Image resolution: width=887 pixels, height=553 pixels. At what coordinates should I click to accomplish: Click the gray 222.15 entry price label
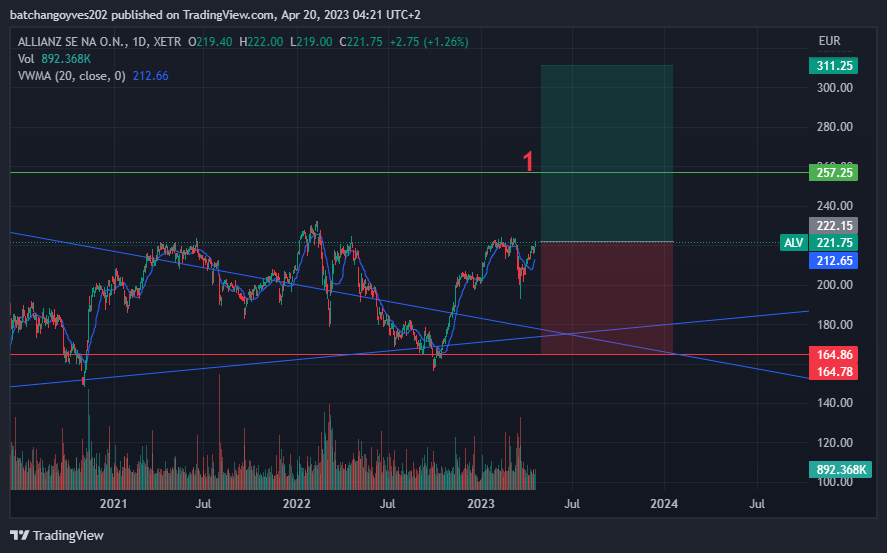tap(833, 226)
